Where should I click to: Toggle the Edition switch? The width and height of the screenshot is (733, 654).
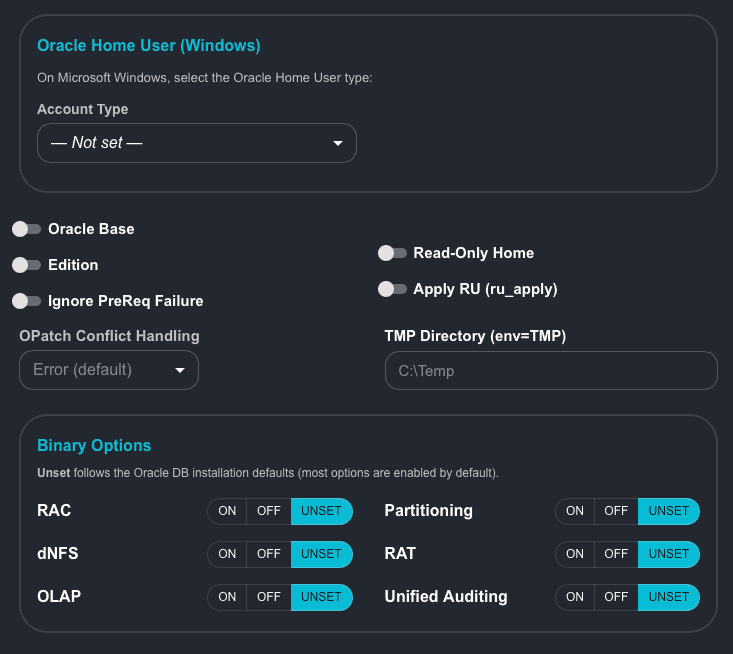coord(27,265)
